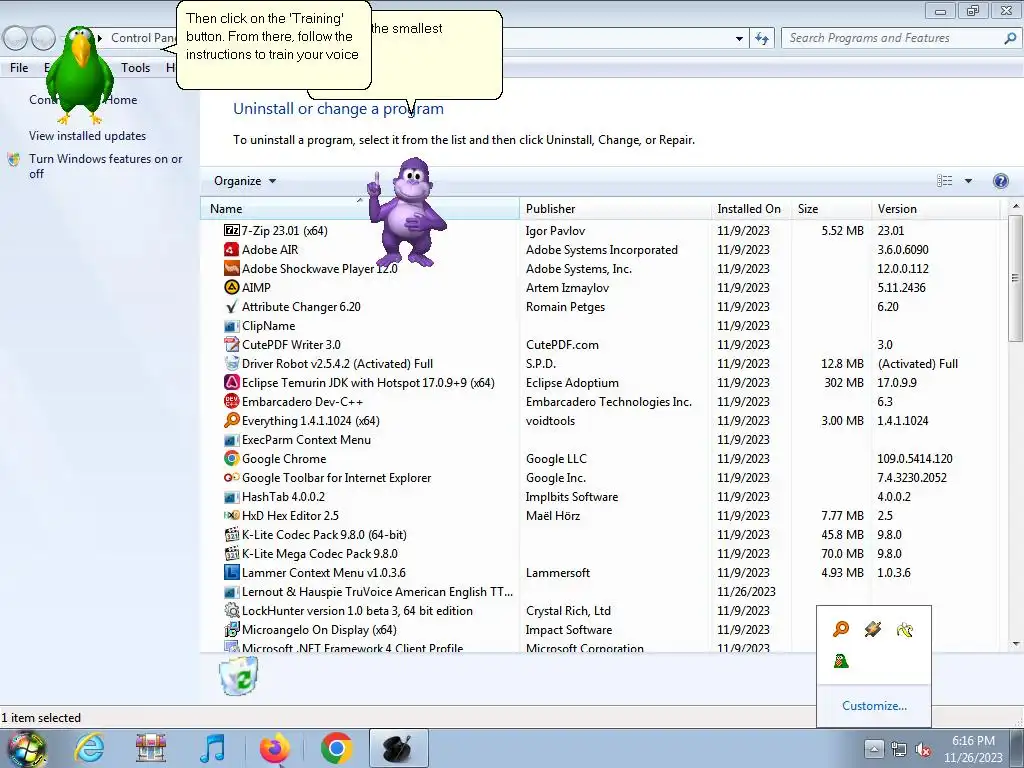Select the Everything 1.4.1.1024 magnifier icon

[x=231, y=420]
